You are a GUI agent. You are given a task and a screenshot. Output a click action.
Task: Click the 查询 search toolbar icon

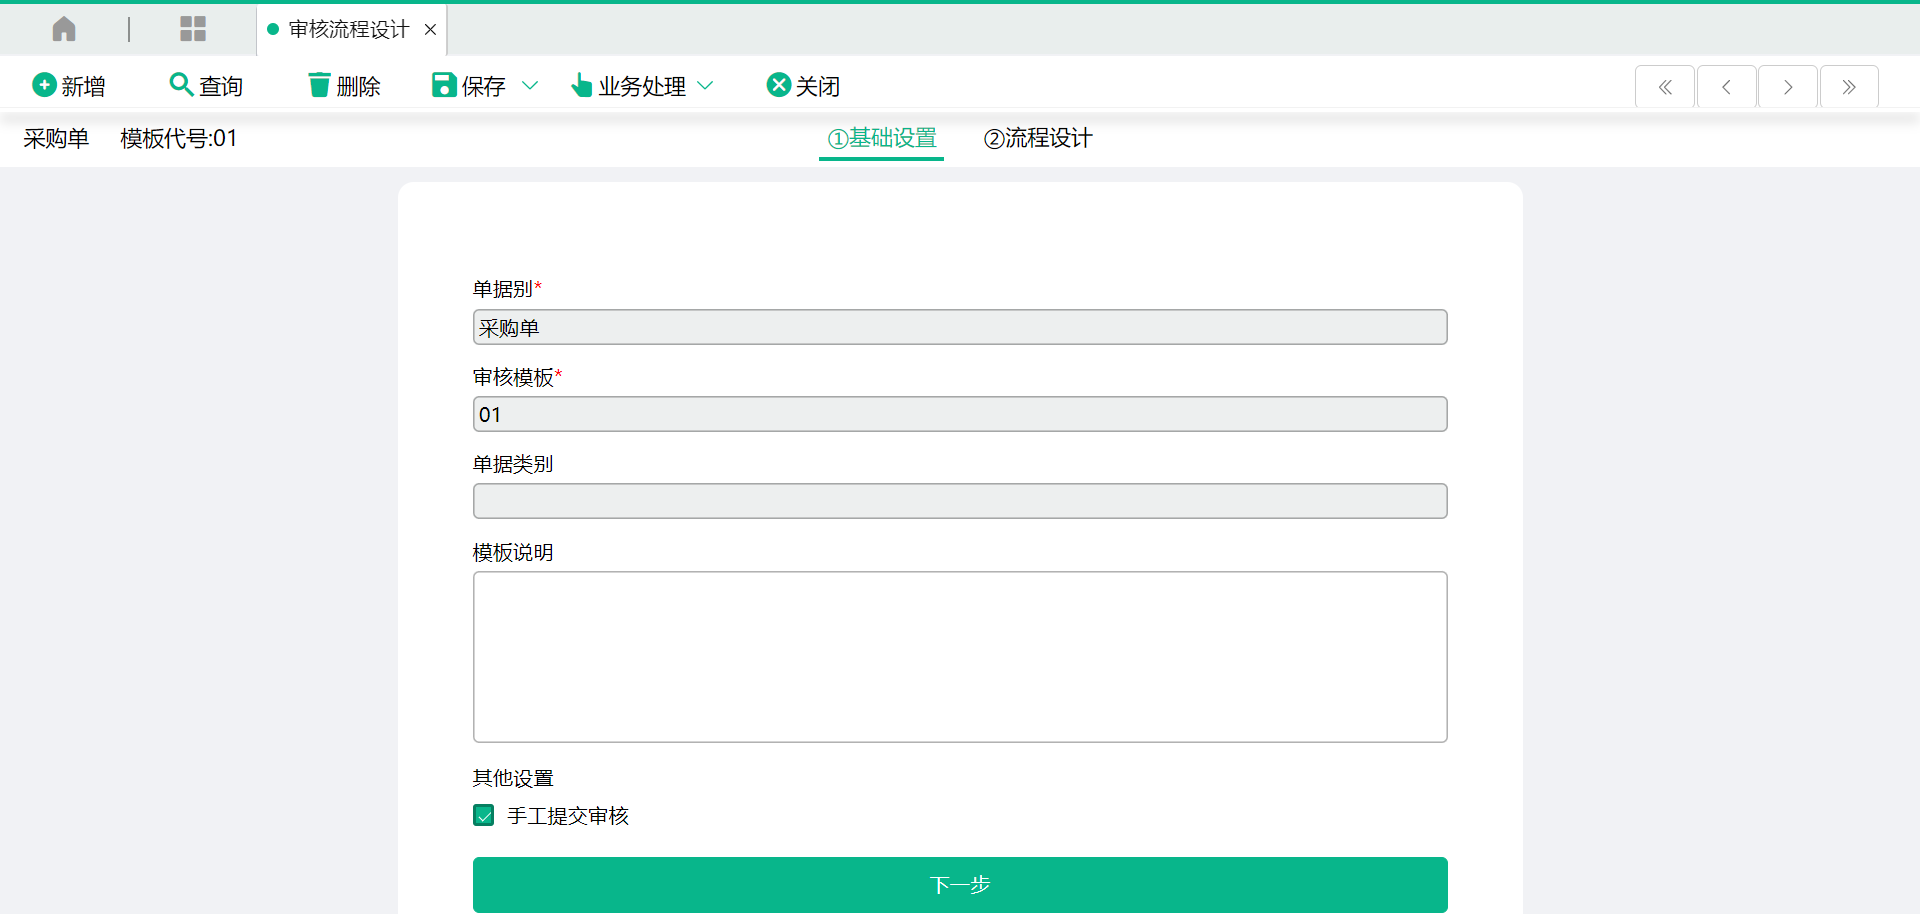point(181,85)
